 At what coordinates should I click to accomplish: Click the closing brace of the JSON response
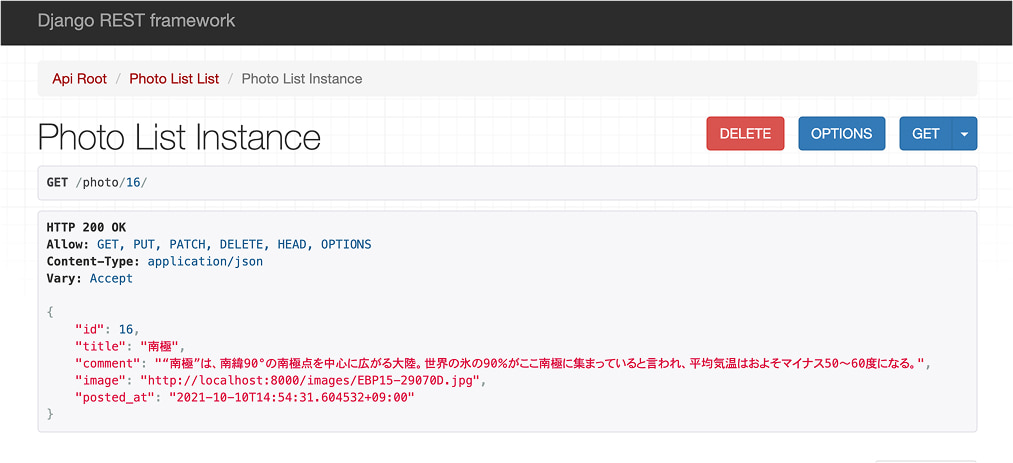coord(50,414)
